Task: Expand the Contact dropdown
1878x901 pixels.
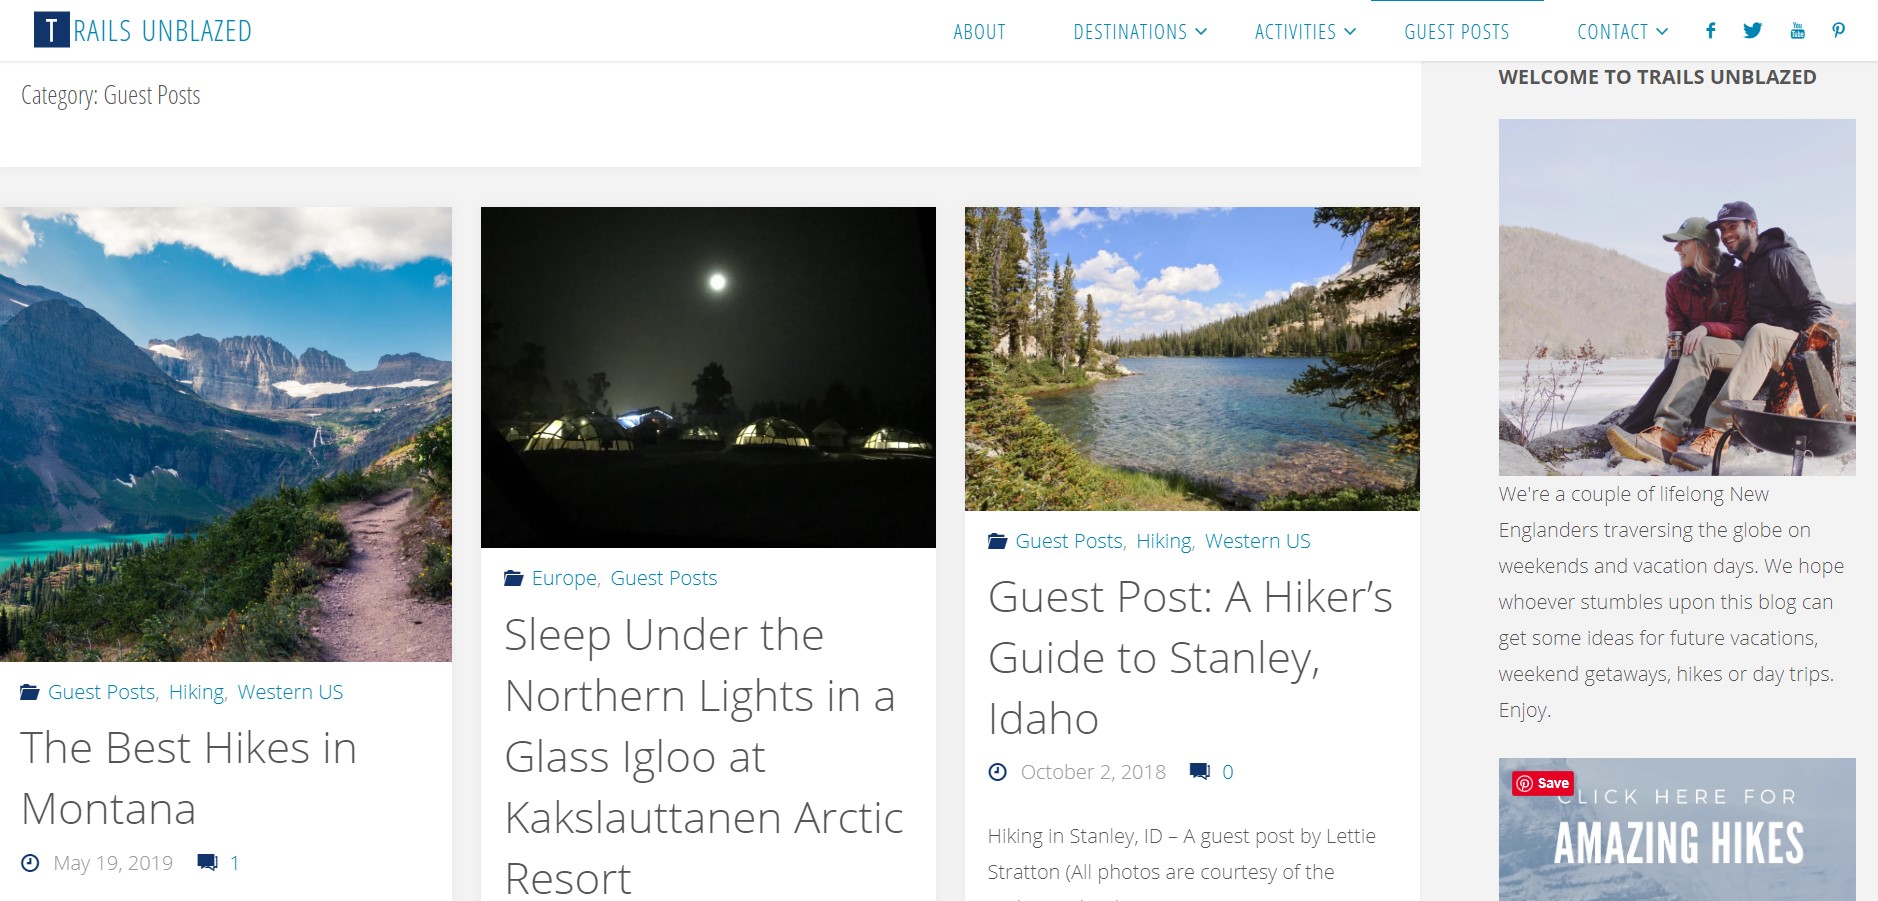Action: [1613, 31]
